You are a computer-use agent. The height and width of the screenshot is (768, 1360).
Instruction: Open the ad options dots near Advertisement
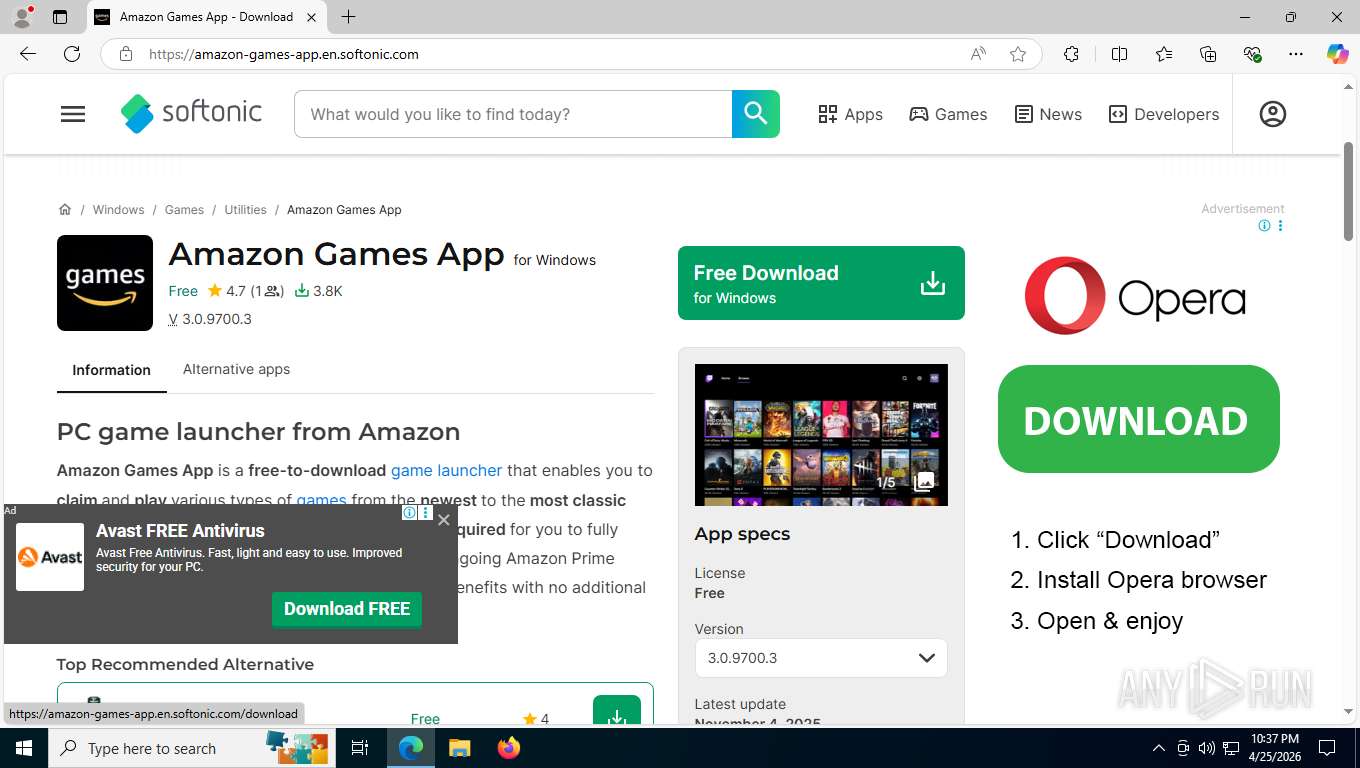pyautogui.click(x=1280, y=226)
